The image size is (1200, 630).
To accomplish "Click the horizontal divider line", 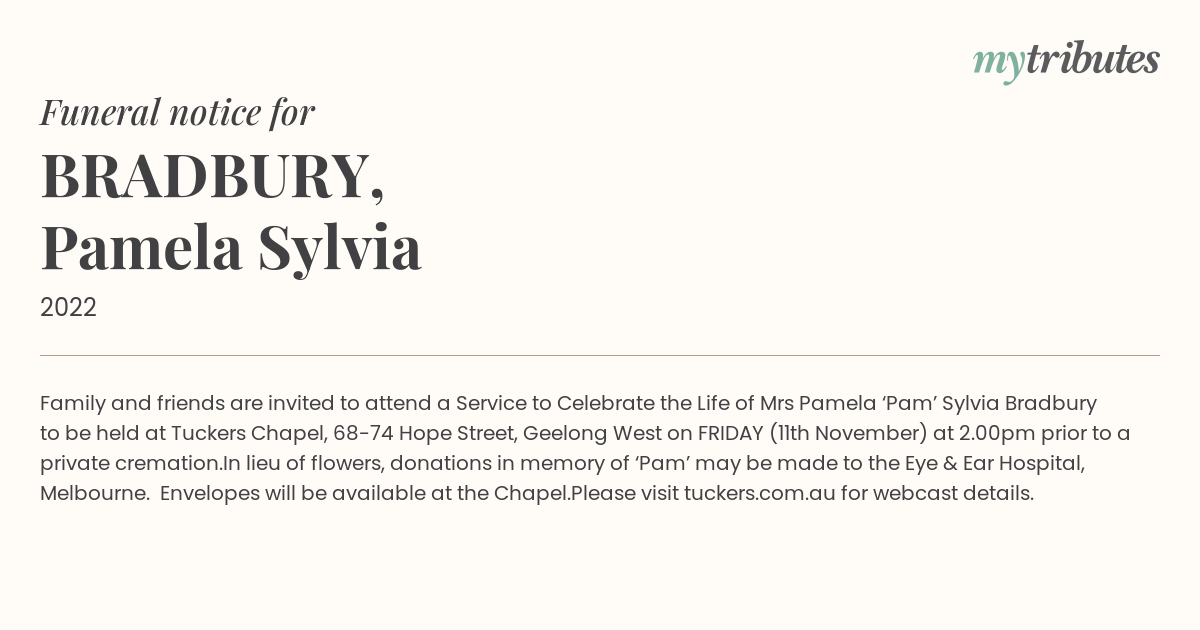I will (600, 355).
